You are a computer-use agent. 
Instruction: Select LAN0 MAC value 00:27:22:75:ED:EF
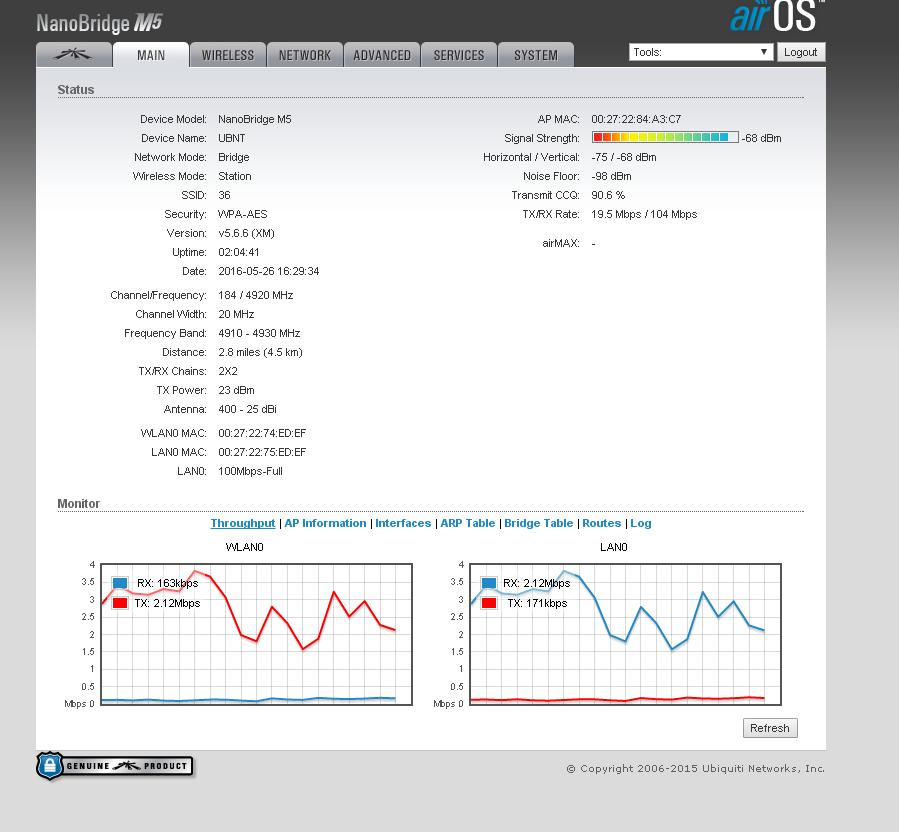(262, 451)
